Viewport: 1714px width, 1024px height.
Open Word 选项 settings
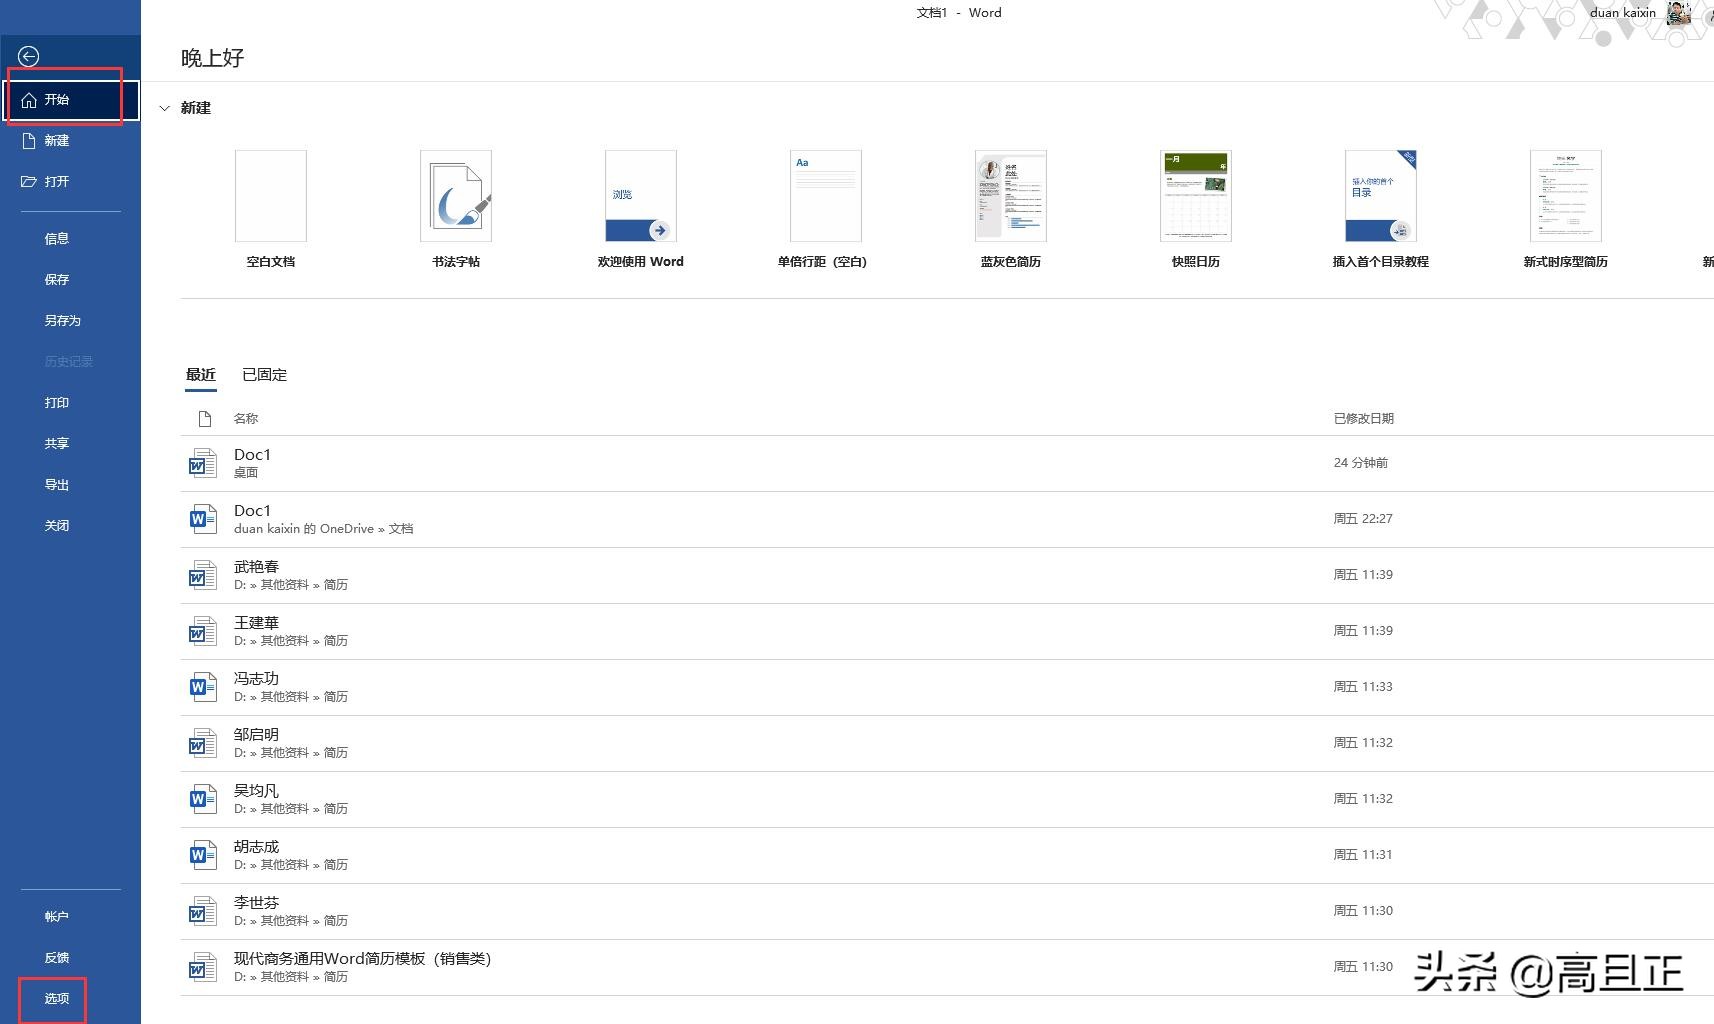(x=57, y=999)
